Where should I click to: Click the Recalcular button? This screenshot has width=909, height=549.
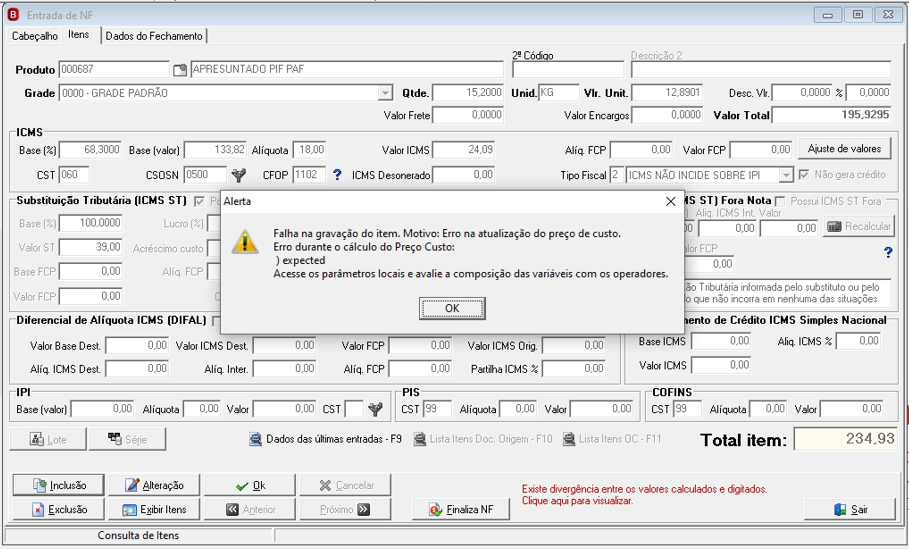859,227
